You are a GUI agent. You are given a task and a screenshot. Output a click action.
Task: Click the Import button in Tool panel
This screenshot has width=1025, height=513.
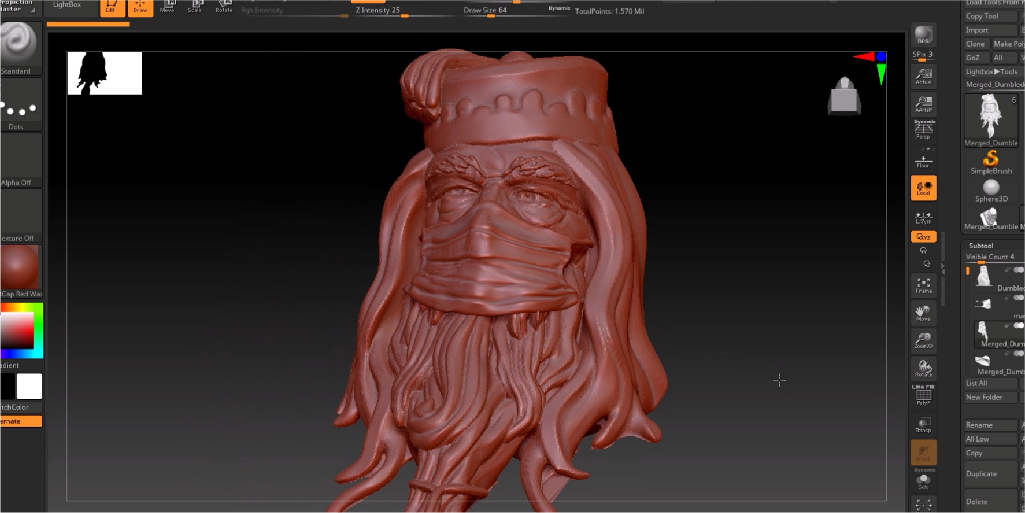tap(991, 30)
